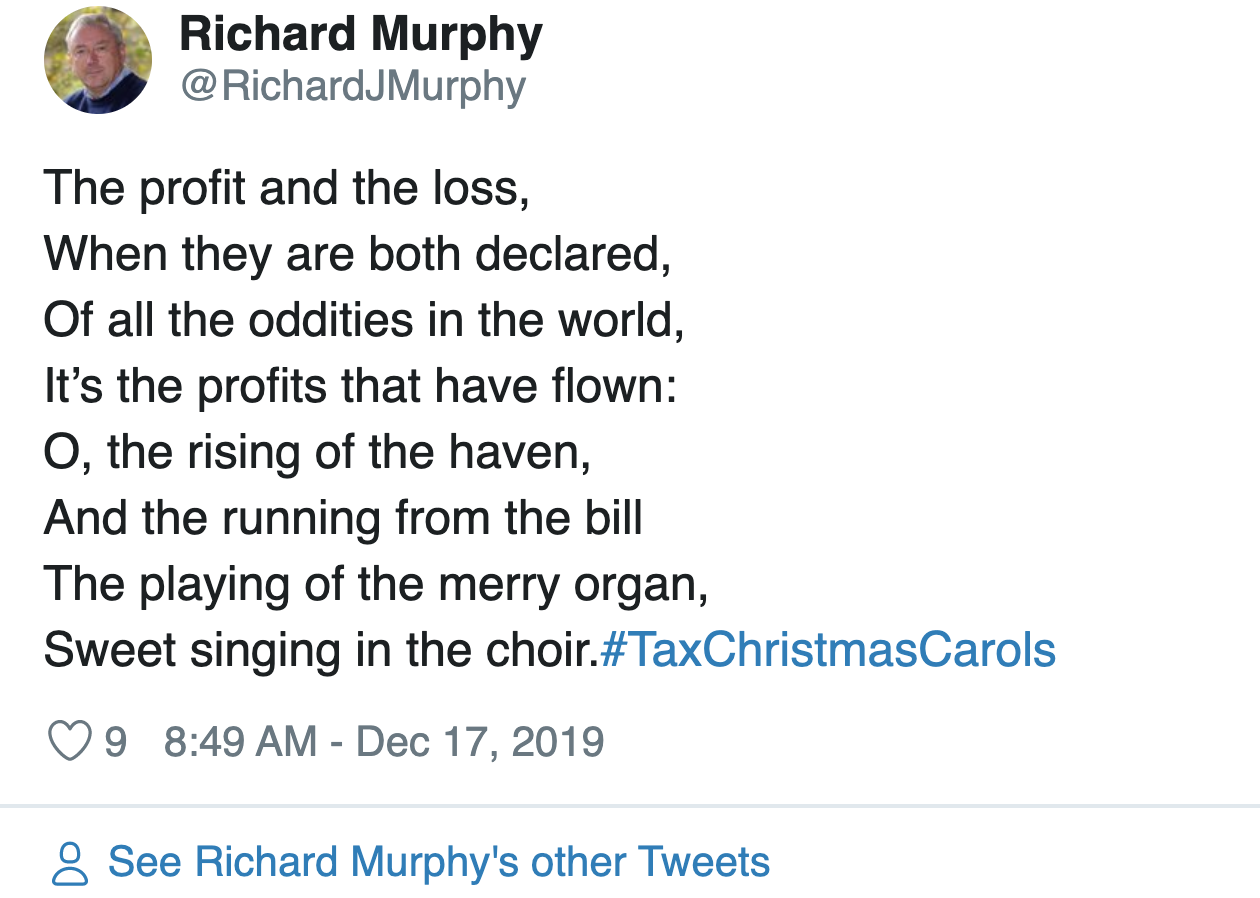This screenshot has width=1260, height=898.
Task: Click the line "When they are both declared,"
Action: pos(357,254)
